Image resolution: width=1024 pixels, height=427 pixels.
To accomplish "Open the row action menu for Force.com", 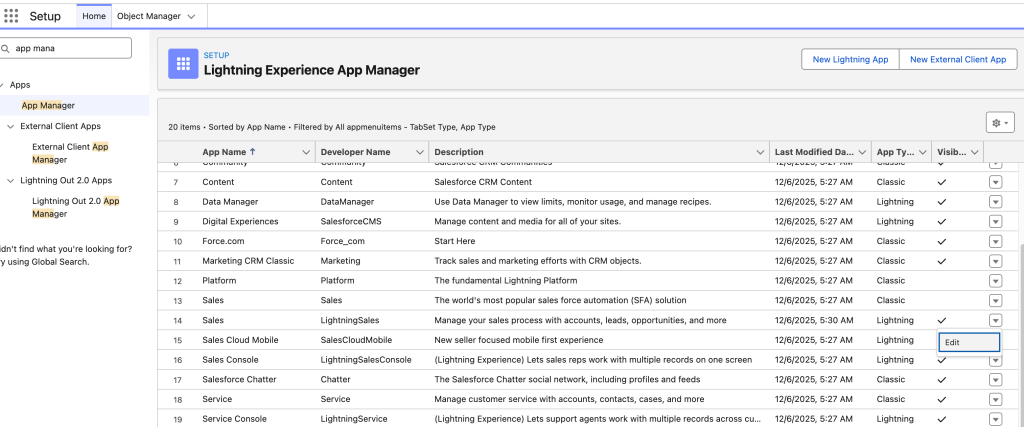I will click(995, 241).
